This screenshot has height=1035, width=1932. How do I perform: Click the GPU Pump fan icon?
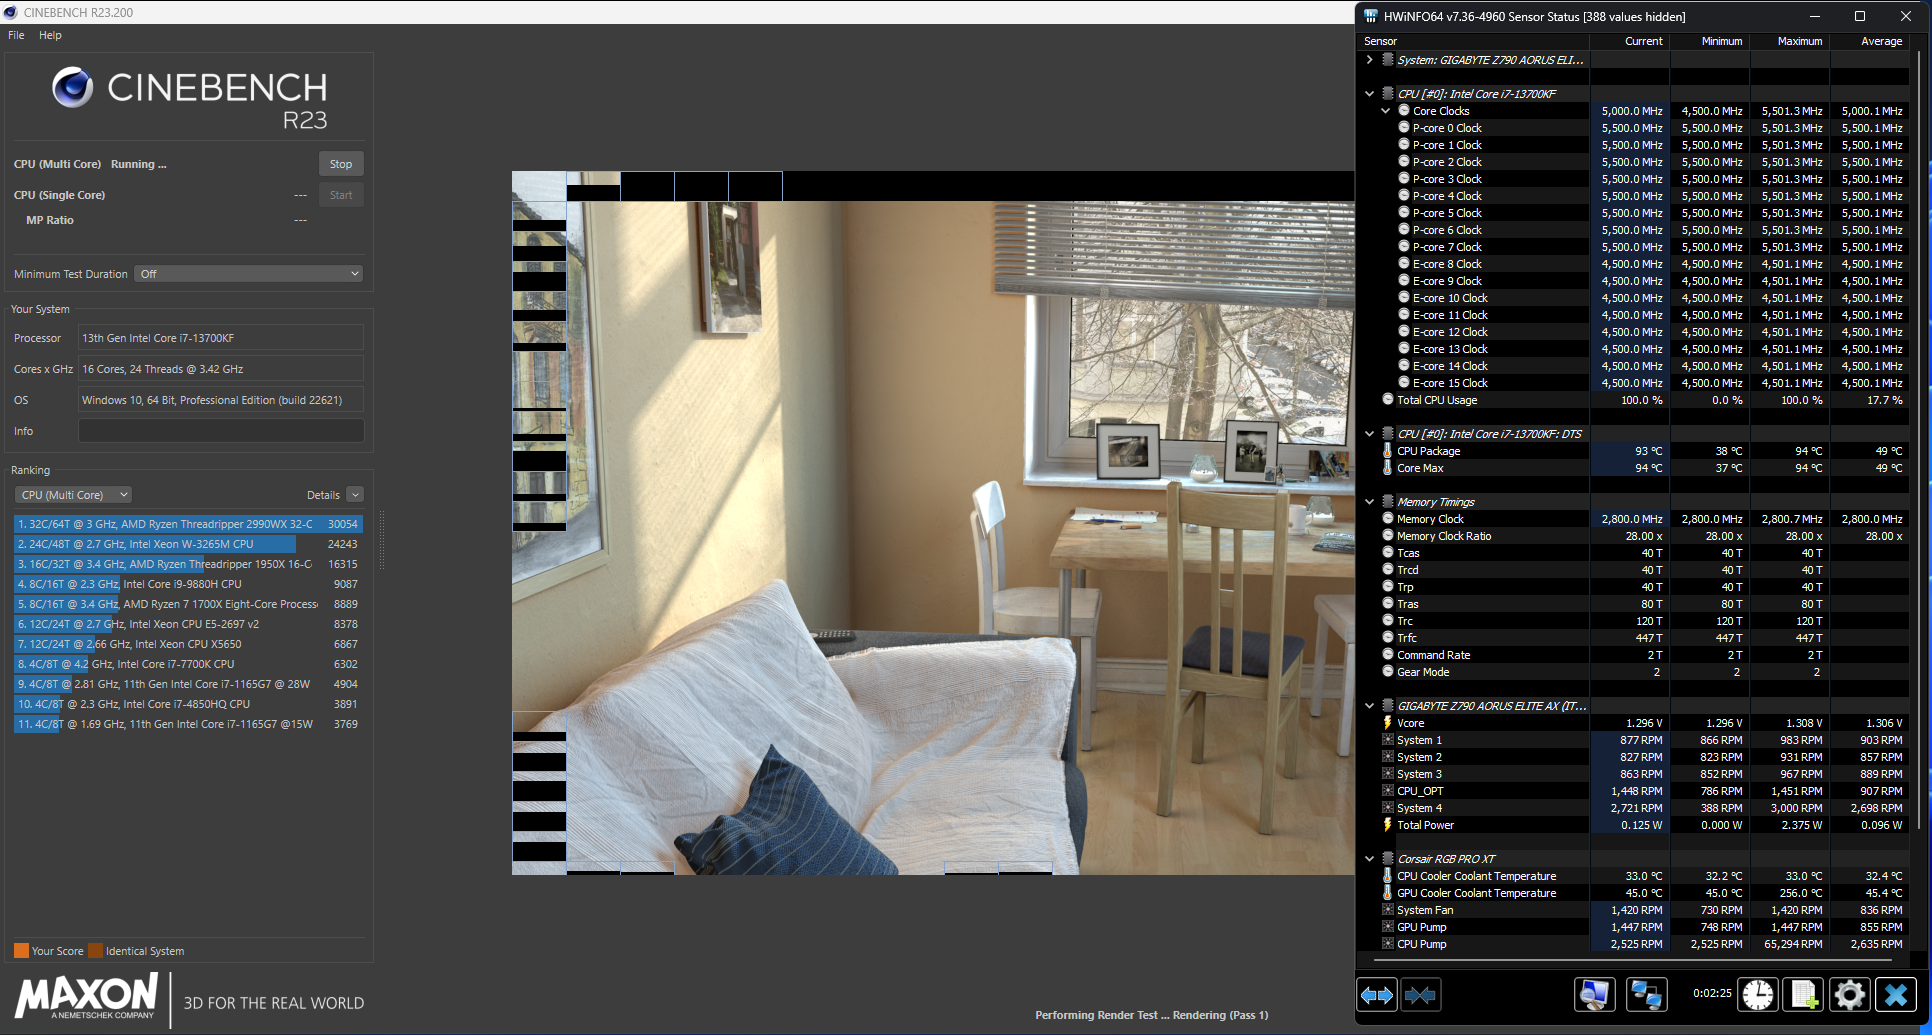[x=1387, y=927]
